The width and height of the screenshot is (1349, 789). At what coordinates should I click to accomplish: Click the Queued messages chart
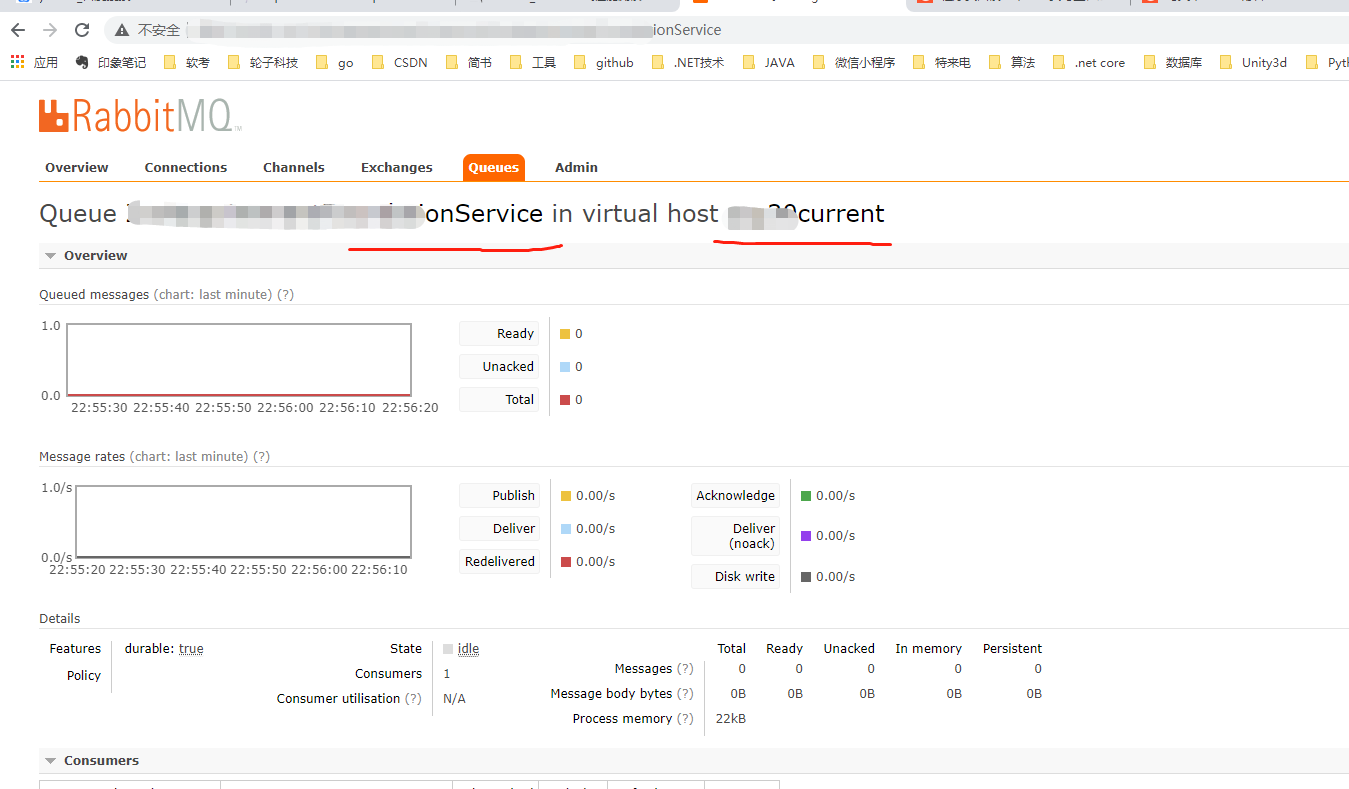pyautogui.click(x=239, y=360)
